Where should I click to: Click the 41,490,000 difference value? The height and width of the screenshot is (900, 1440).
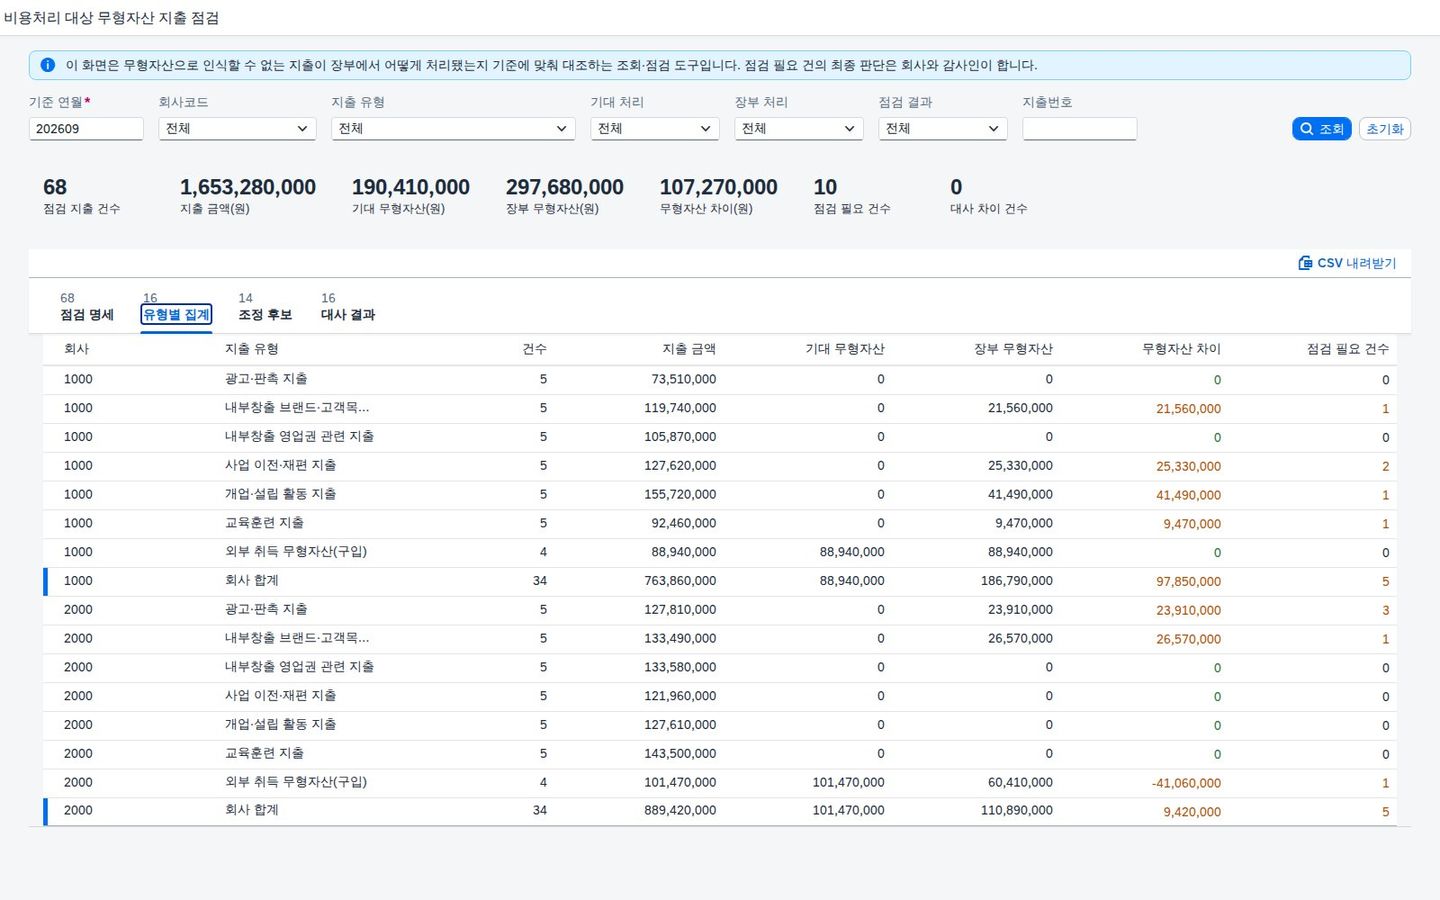1188,495
